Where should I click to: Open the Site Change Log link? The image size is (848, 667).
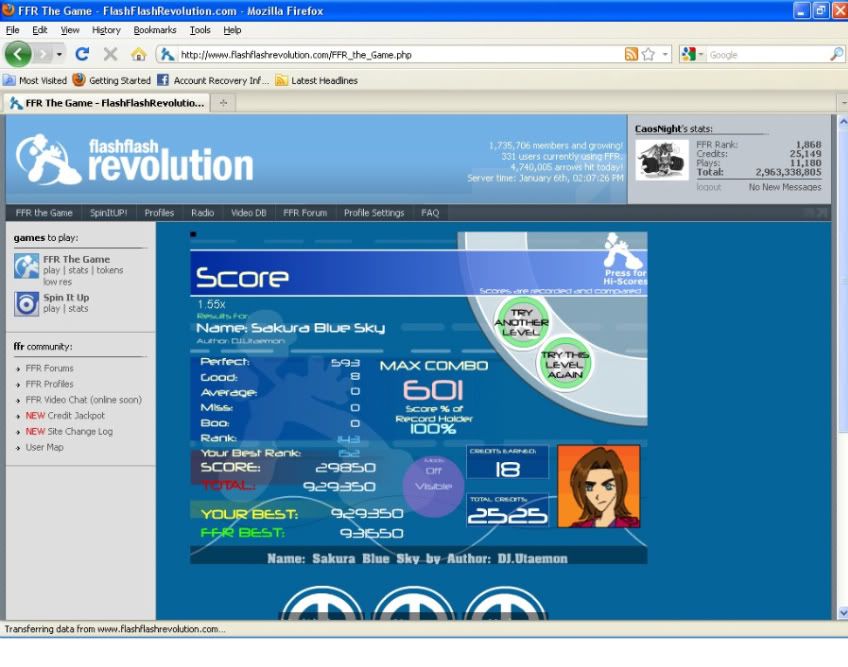tap(80, 431)
